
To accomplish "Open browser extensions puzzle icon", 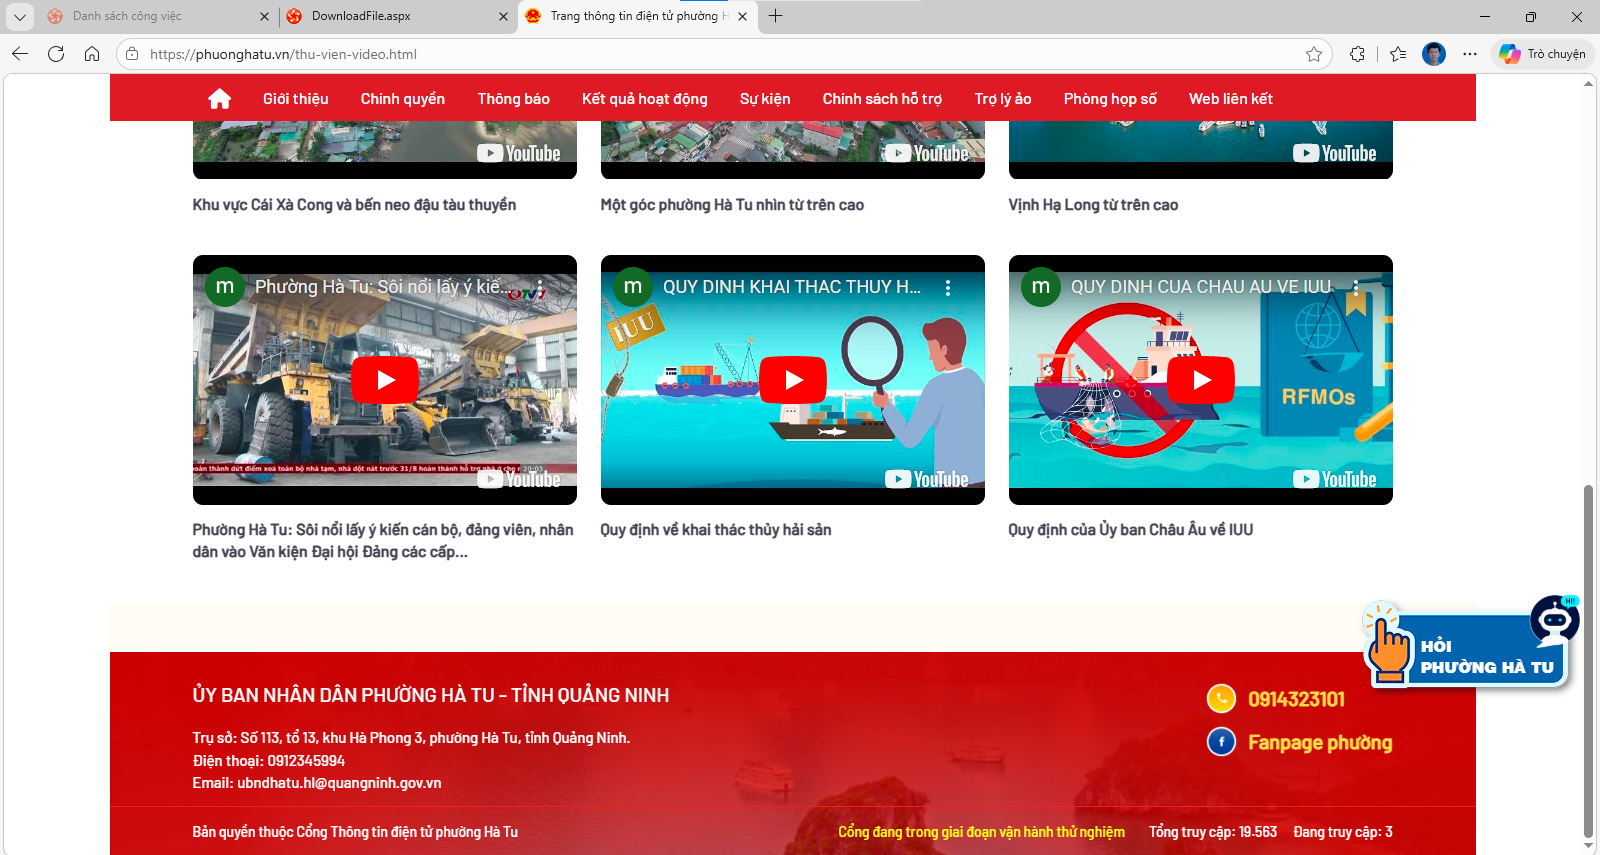I will click(x=1357, y=54).
